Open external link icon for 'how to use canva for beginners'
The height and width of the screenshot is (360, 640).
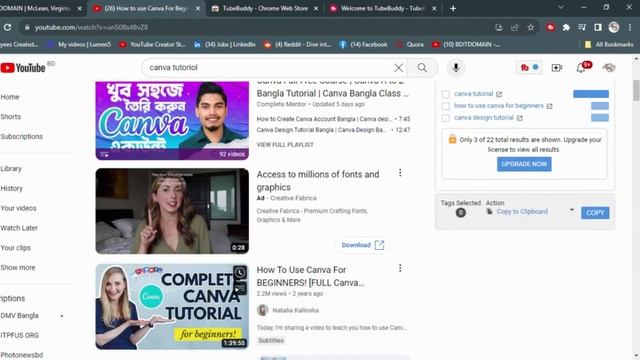coord(549,106)
